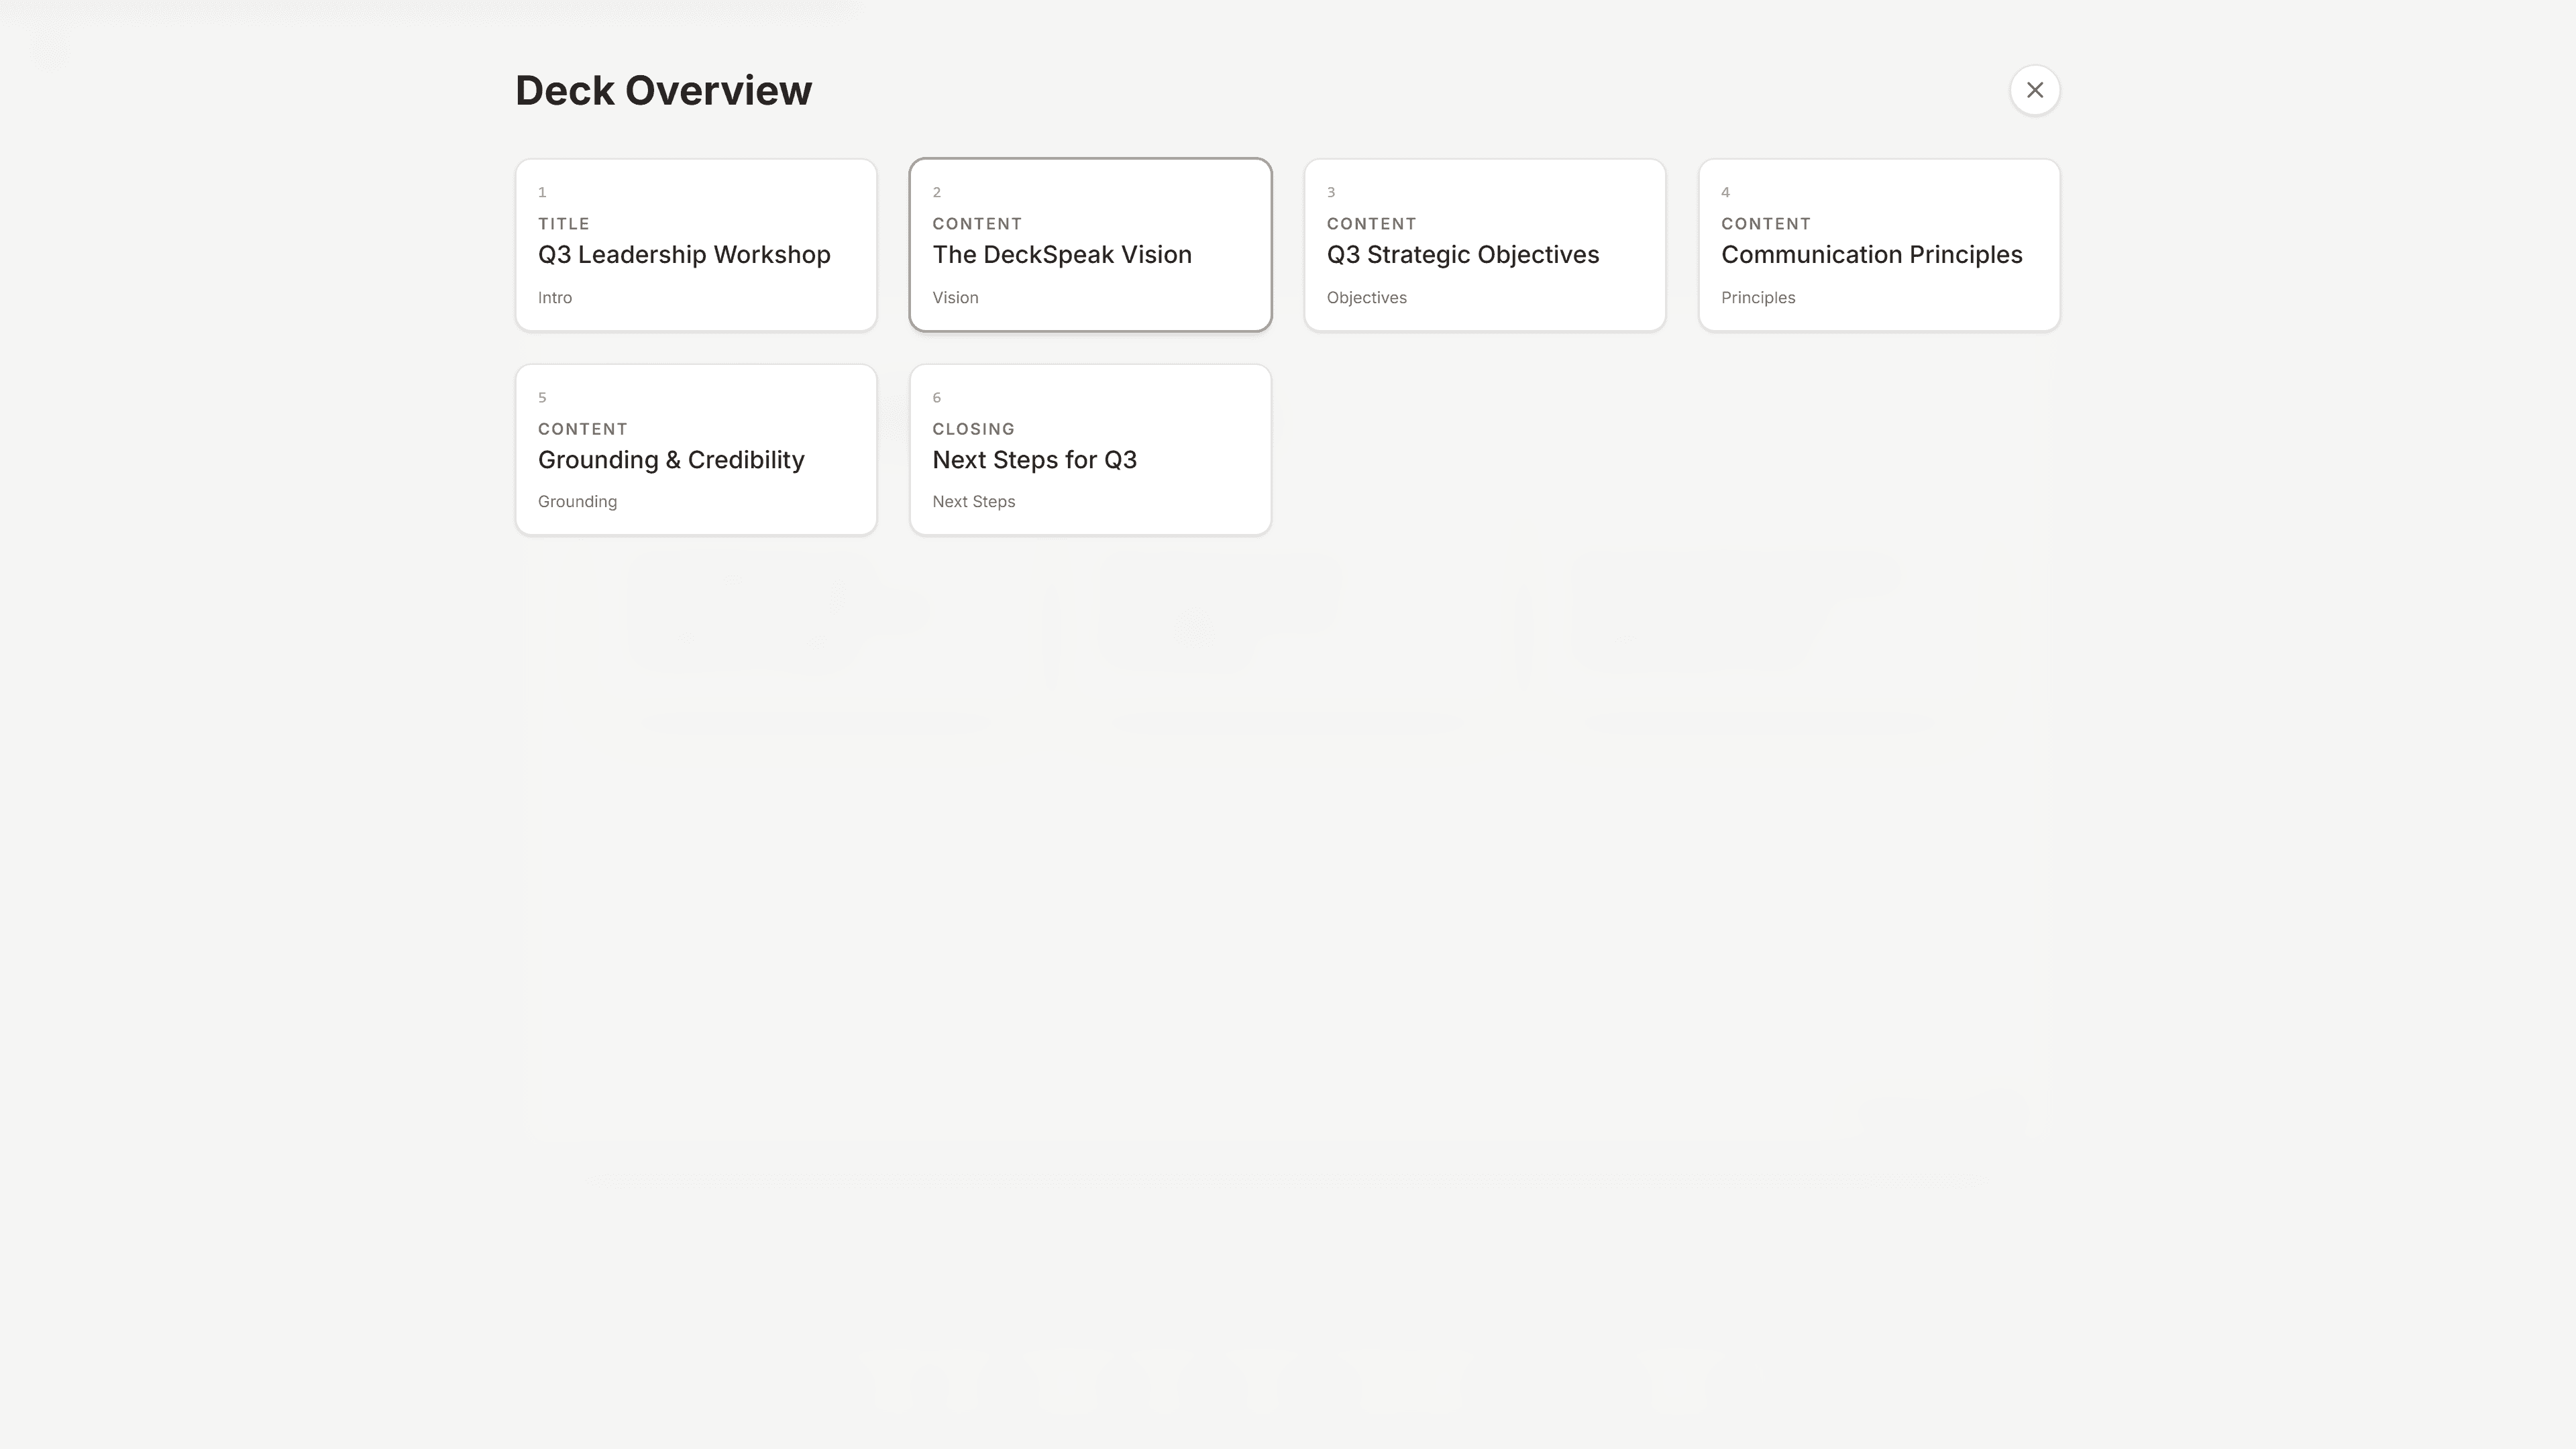The width and height of the screenshot is (2576, 1449).
Task: Click the Deck Overview heading
Action: pos(663,91)
